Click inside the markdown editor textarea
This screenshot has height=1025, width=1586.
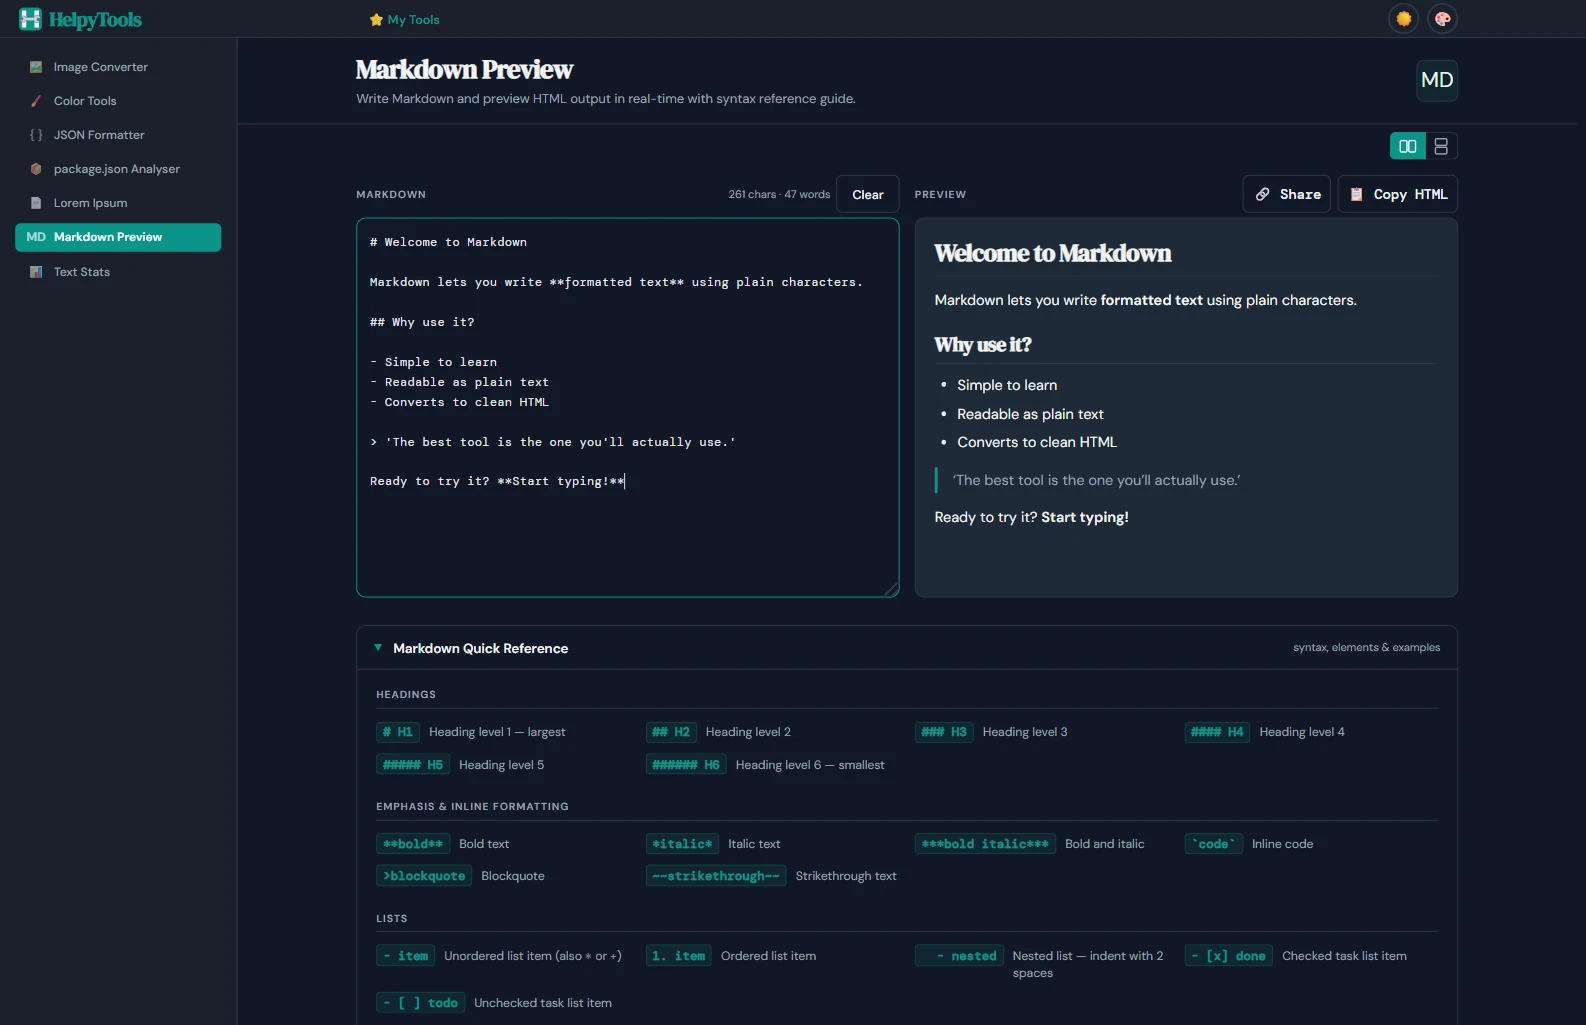[x=627, y=407]
